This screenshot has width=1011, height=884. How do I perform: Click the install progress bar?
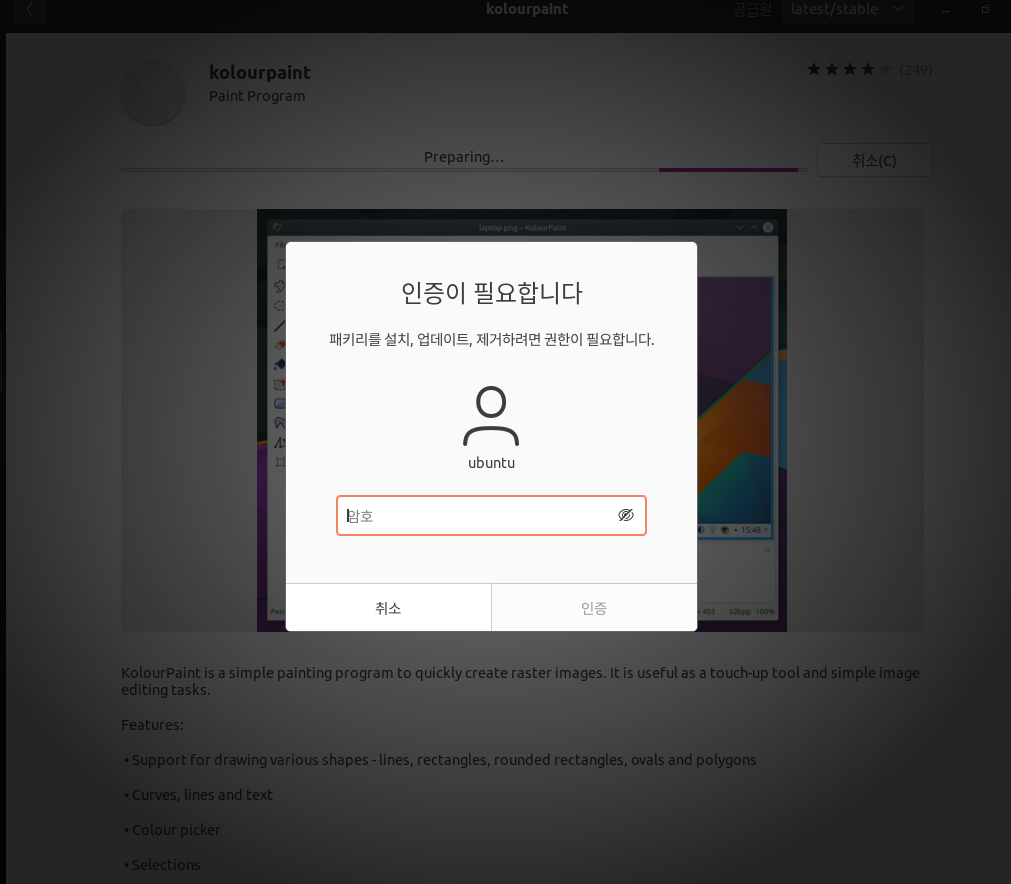click(464, 170)
